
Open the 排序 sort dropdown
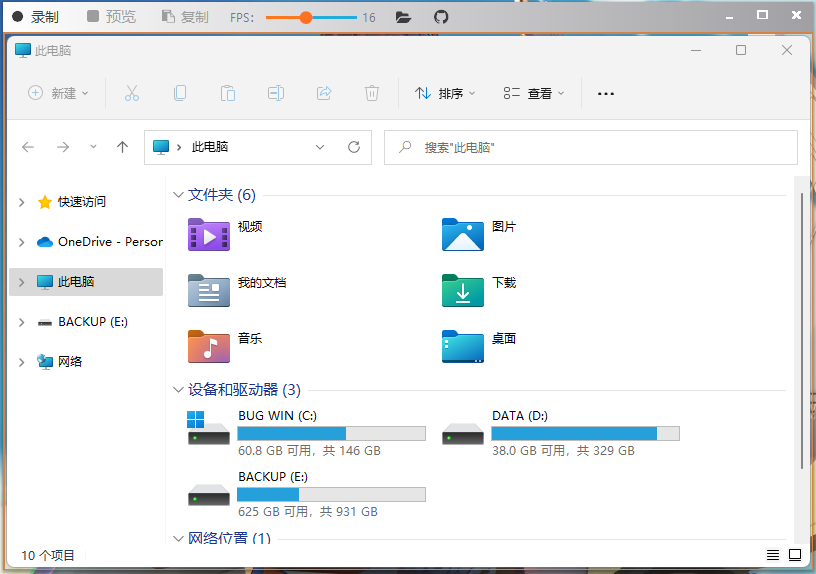445,93
